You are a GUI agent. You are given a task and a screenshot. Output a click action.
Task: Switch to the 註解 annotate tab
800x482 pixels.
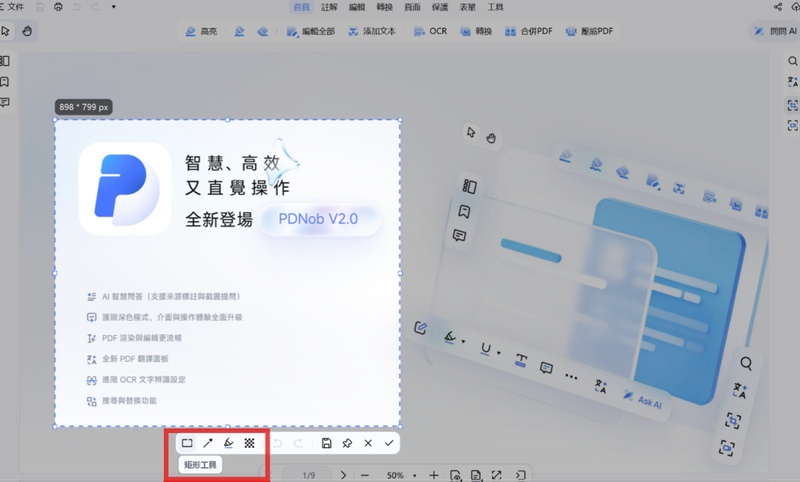click(x=329, y=7)
